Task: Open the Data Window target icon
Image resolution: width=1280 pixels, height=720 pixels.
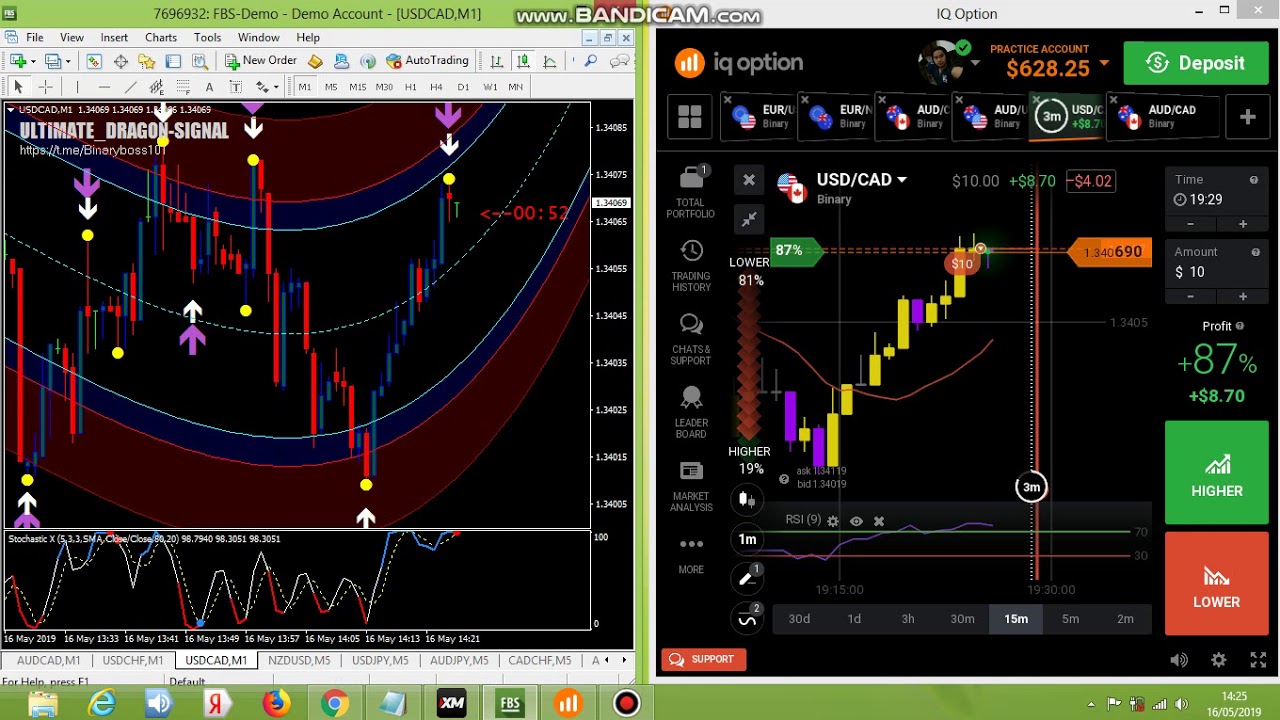Action: tap(120, 61)
